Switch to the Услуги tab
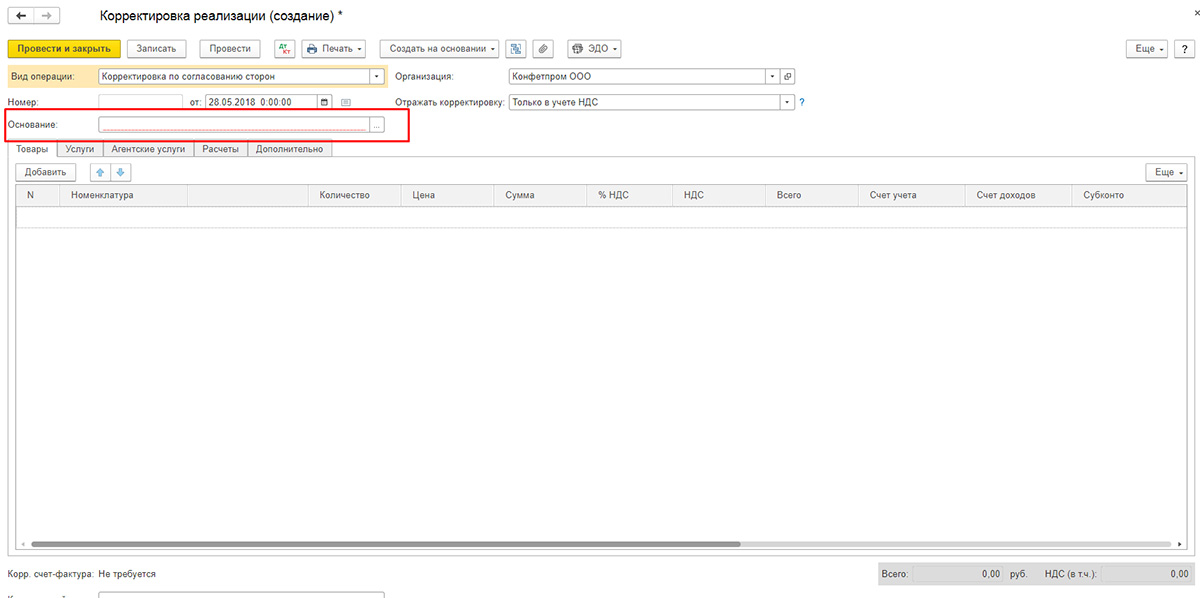 pyautogui.click(x=80, y=148)
